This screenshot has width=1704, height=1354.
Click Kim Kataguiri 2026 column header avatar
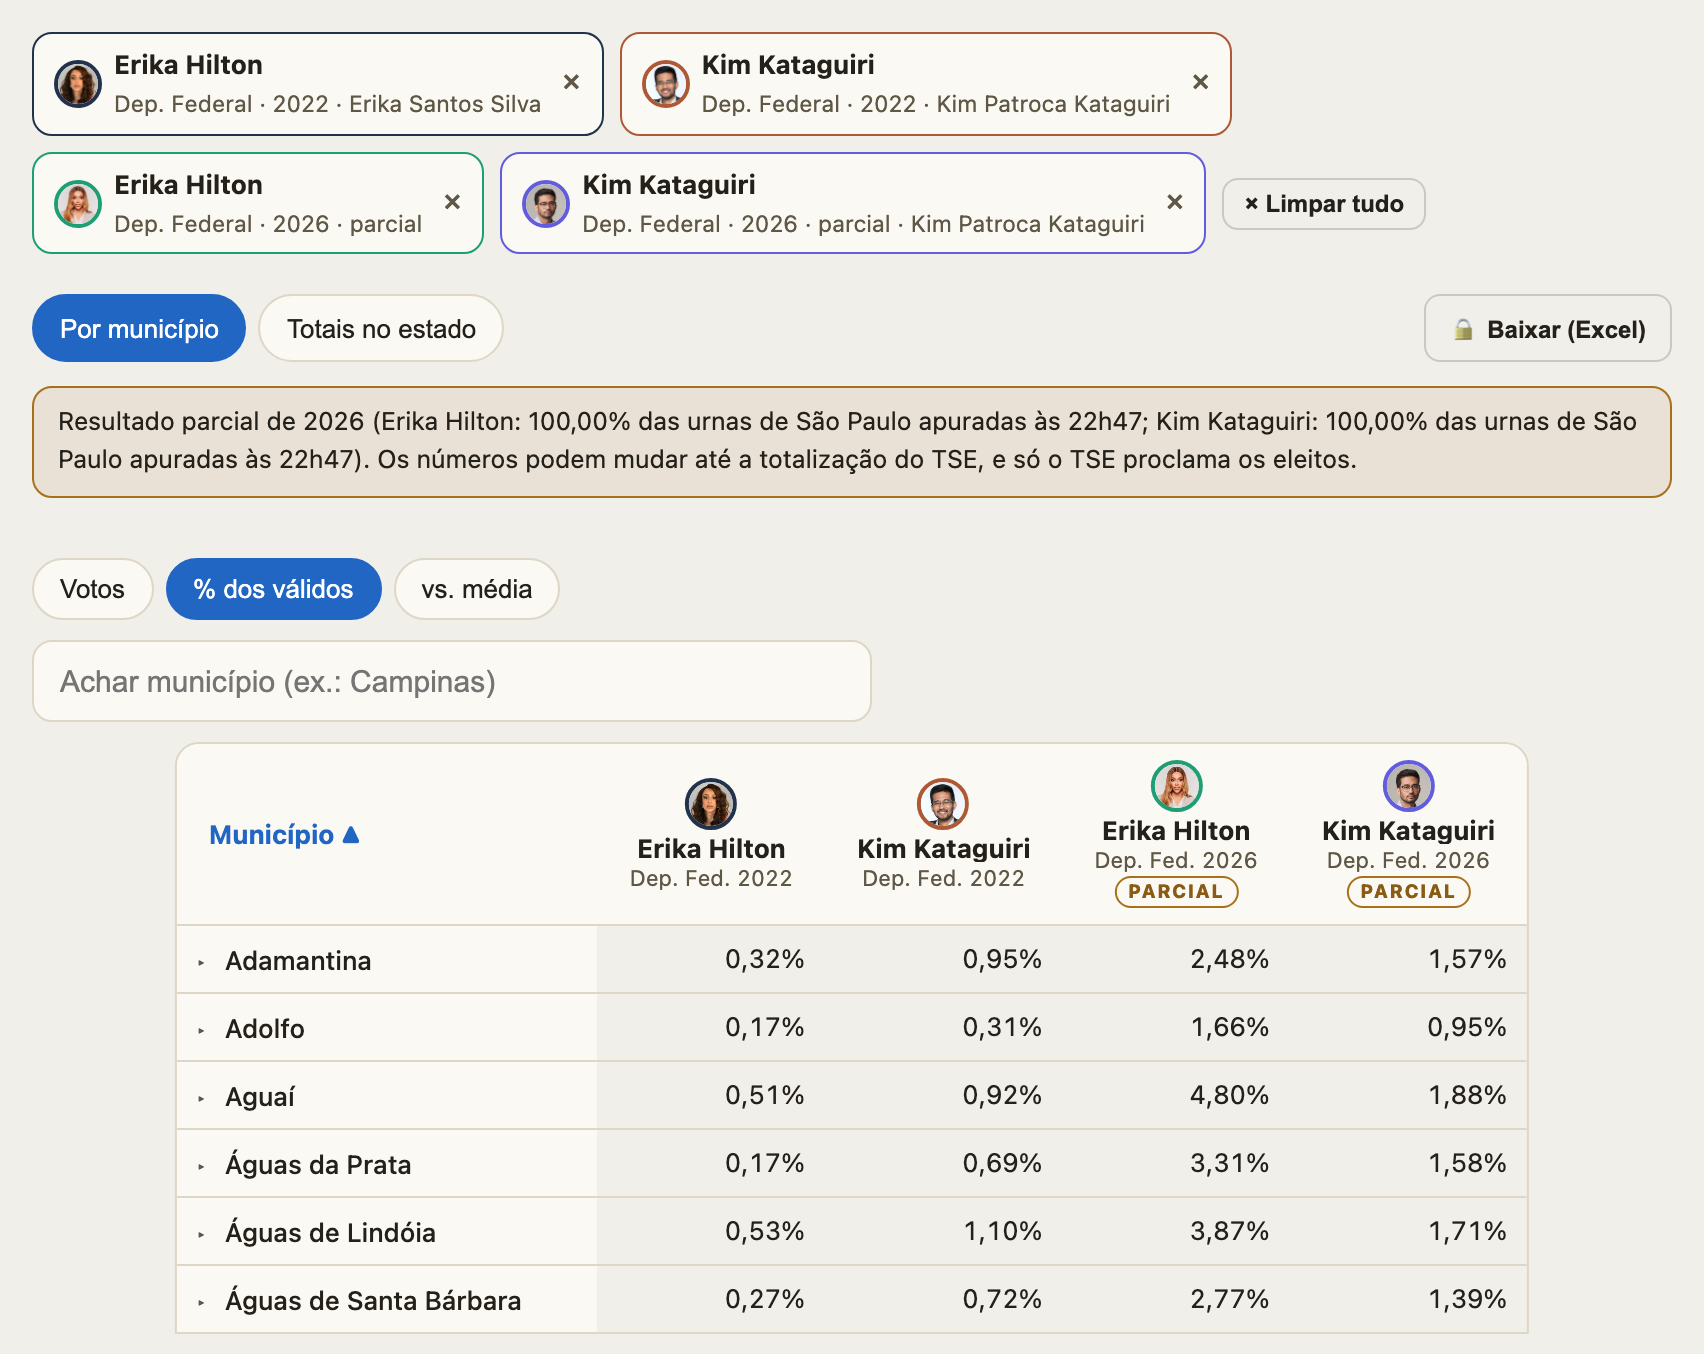[1409, 786]
